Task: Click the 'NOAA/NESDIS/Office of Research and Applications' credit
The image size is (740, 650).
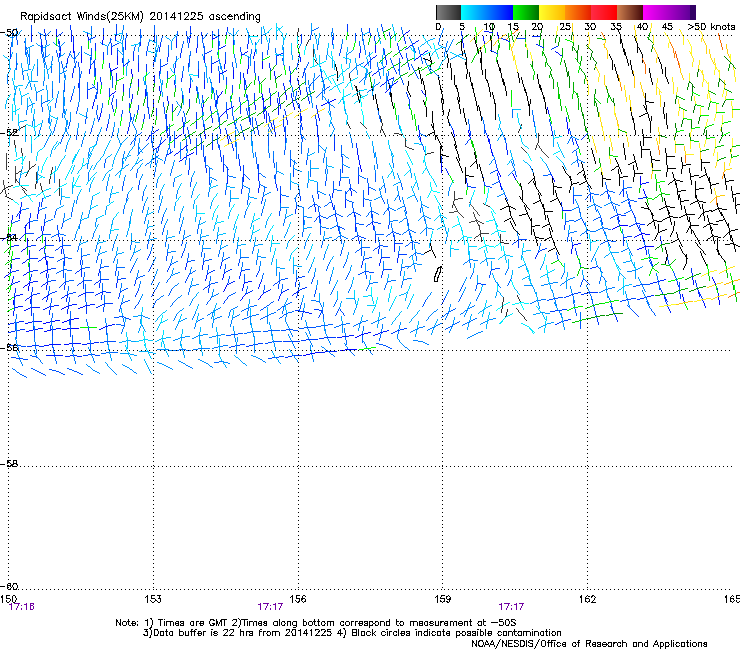Action: point(589,644)
